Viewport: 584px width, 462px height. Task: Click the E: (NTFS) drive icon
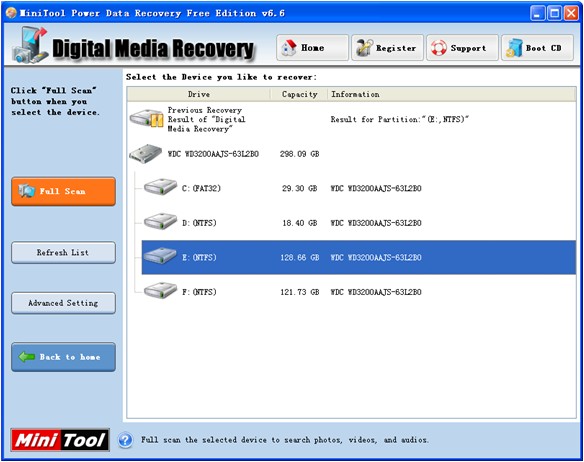click(161, 256)
